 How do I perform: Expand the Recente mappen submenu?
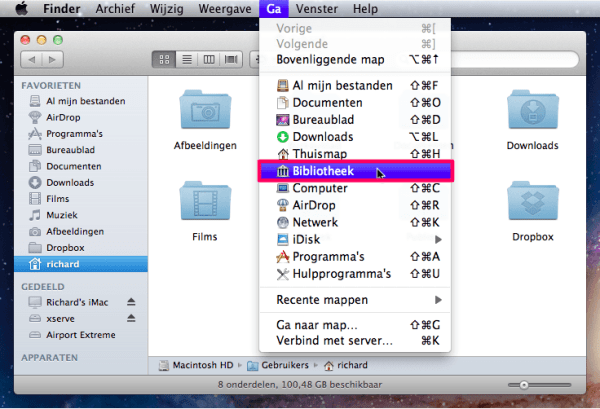click(355, 300)
